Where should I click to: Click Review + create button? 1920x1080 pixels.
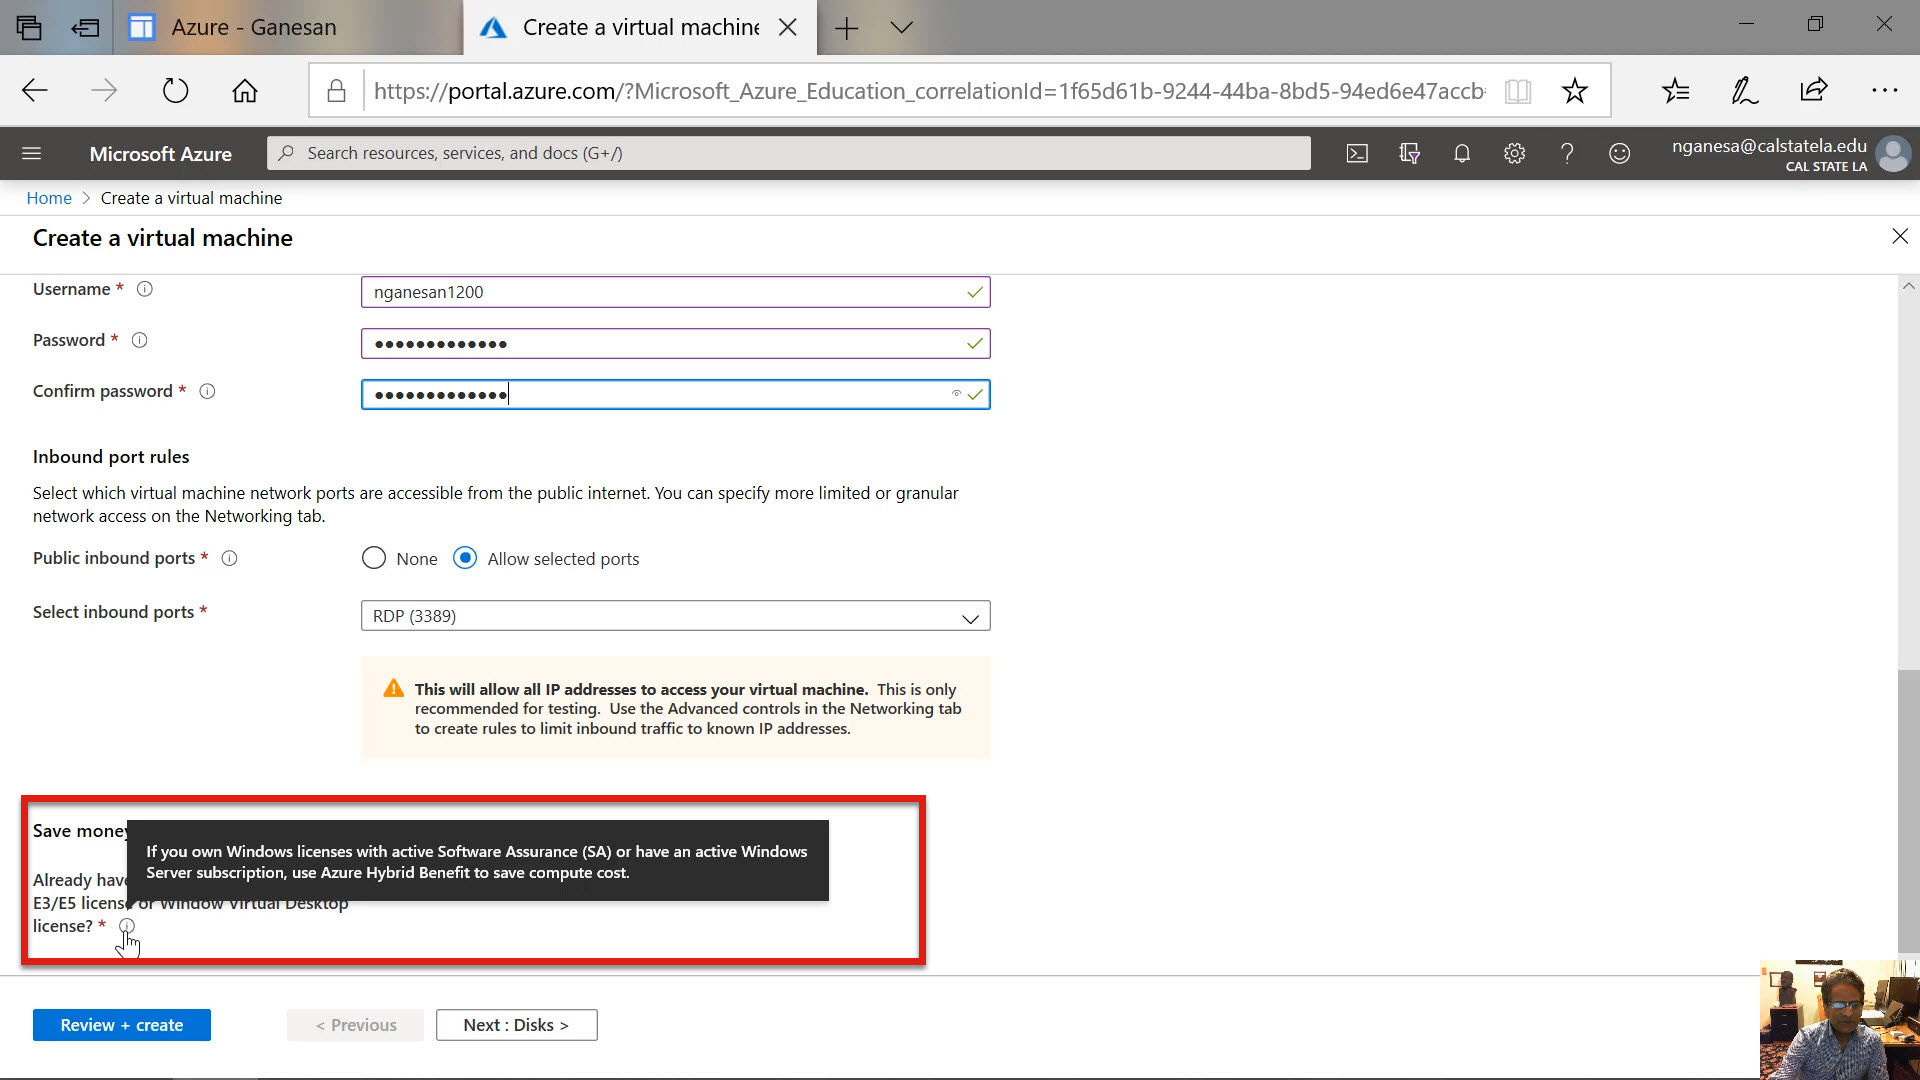[x=121, y=1025]
